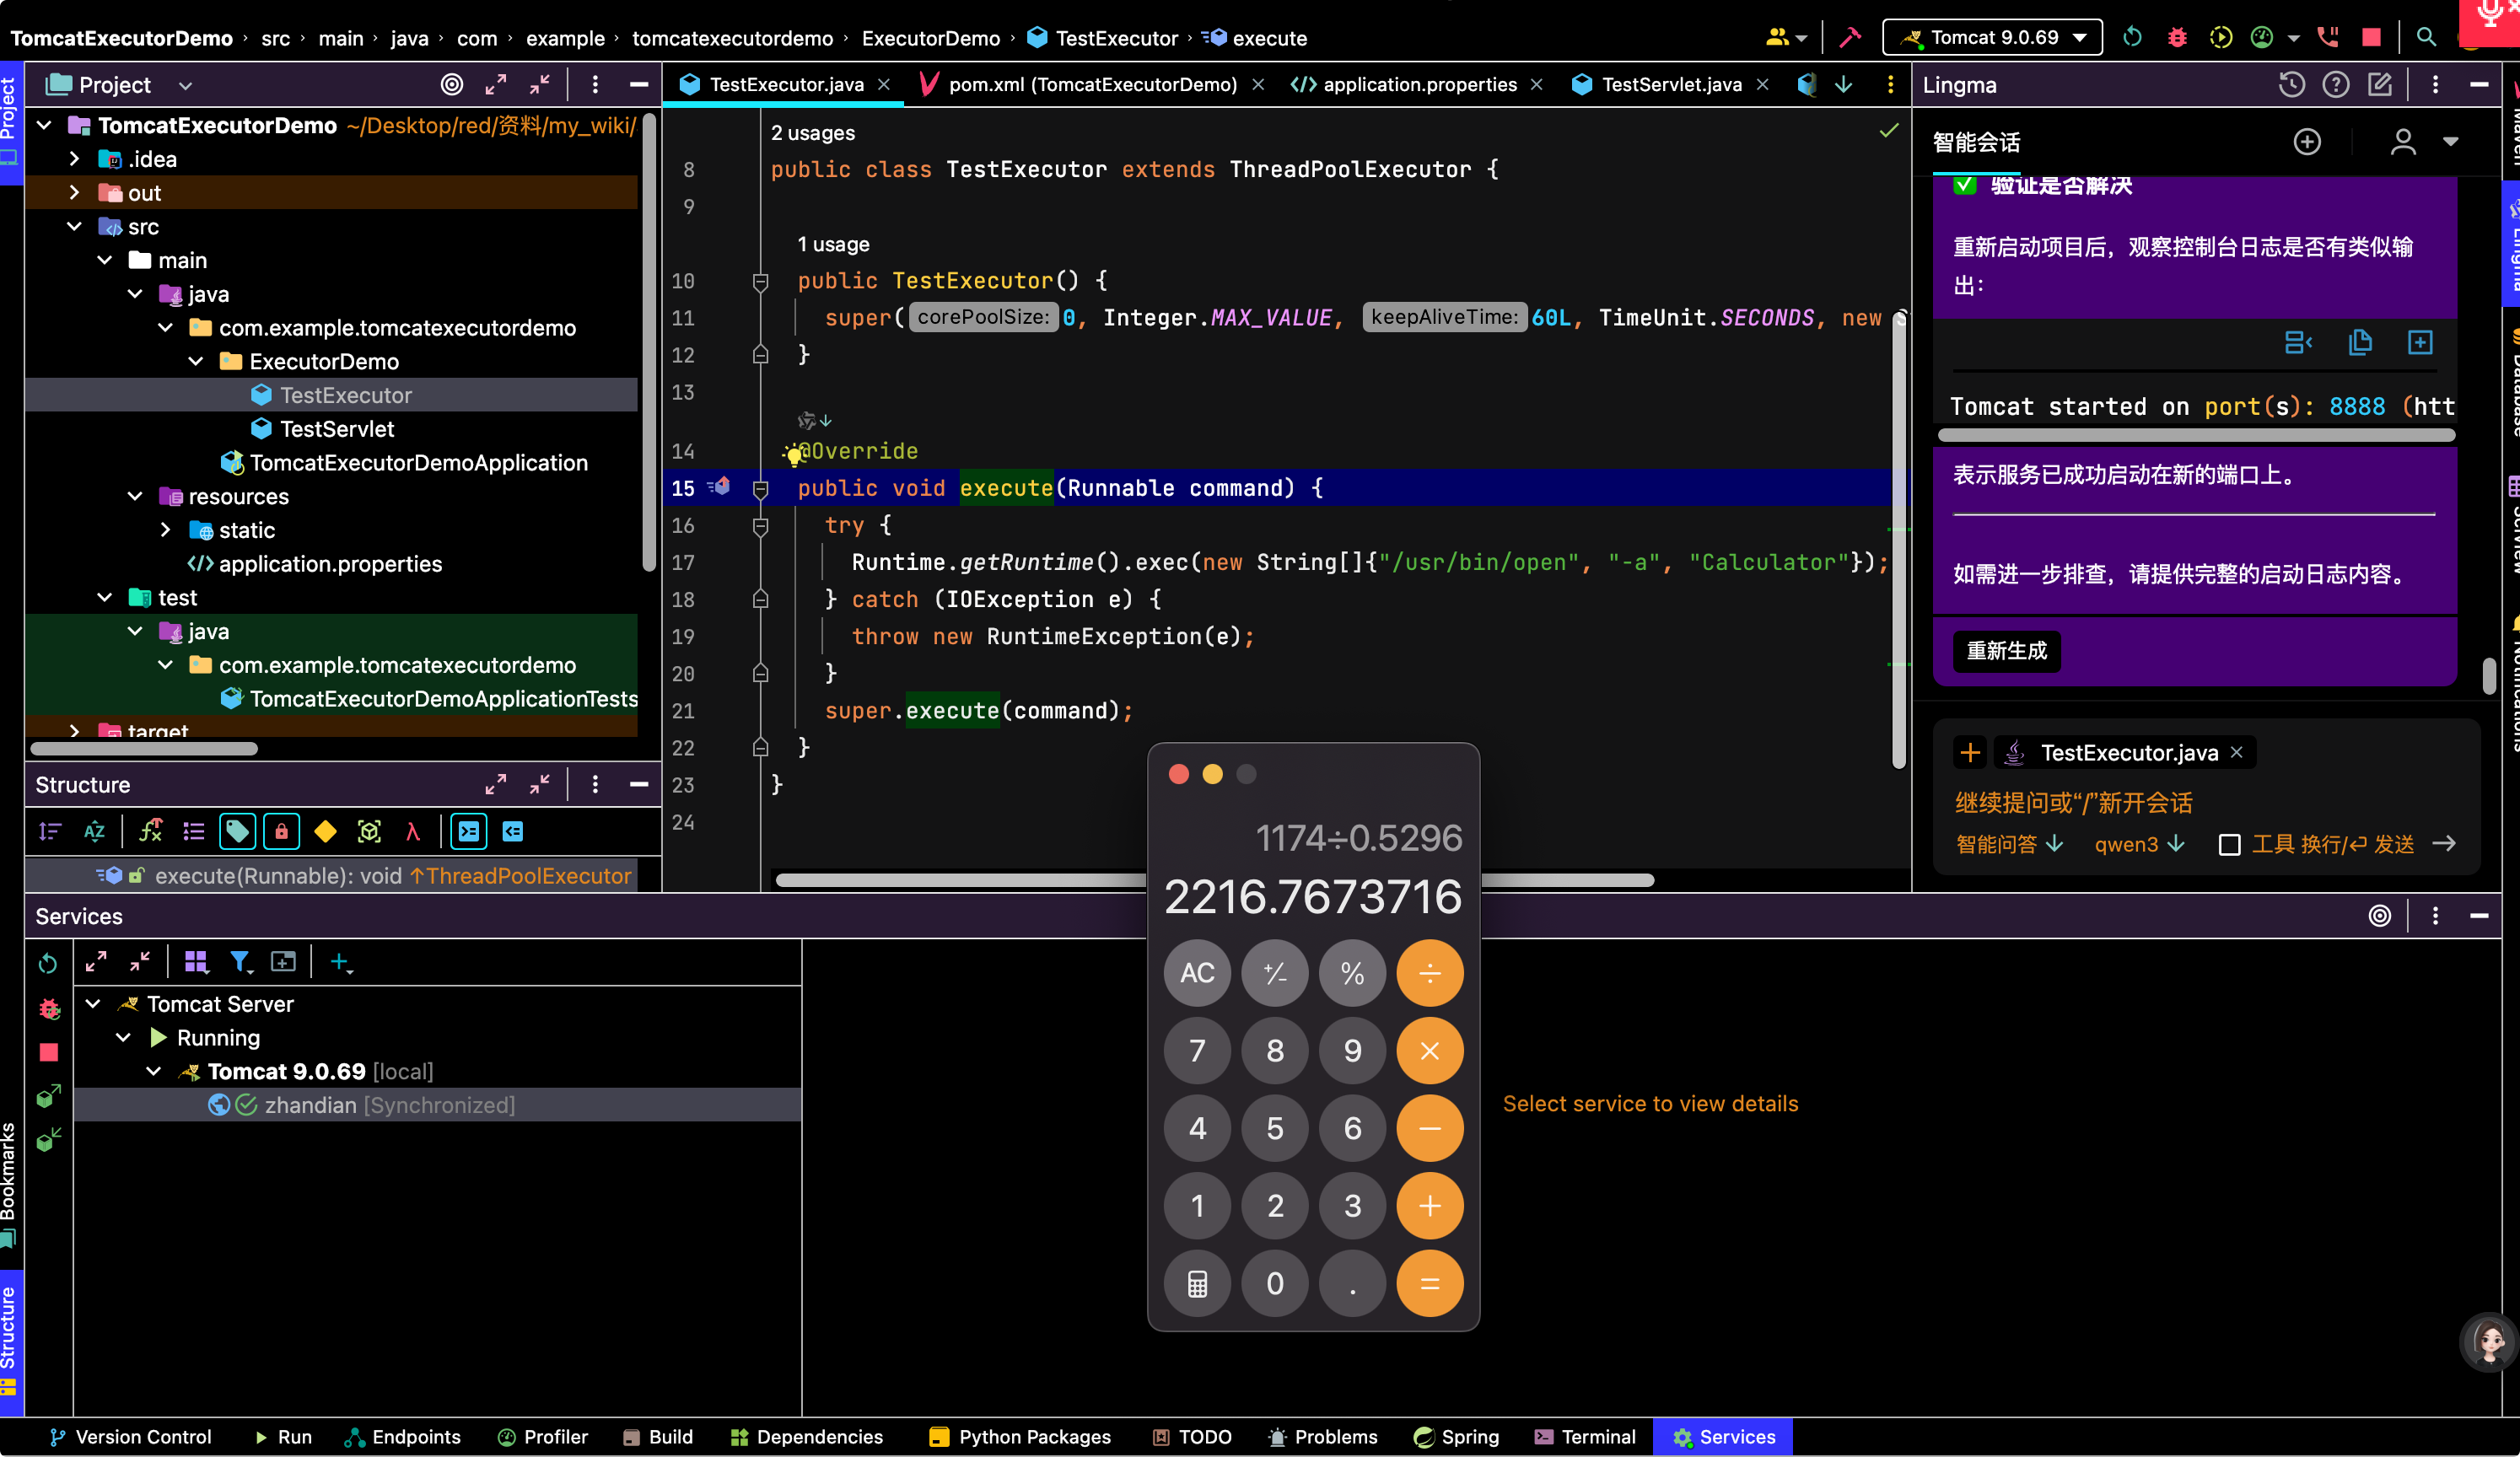The width and height of the screenshot is (2520, 1457).
Task: Click the 重新生成 regenerate button
Action: (2007, 651)
